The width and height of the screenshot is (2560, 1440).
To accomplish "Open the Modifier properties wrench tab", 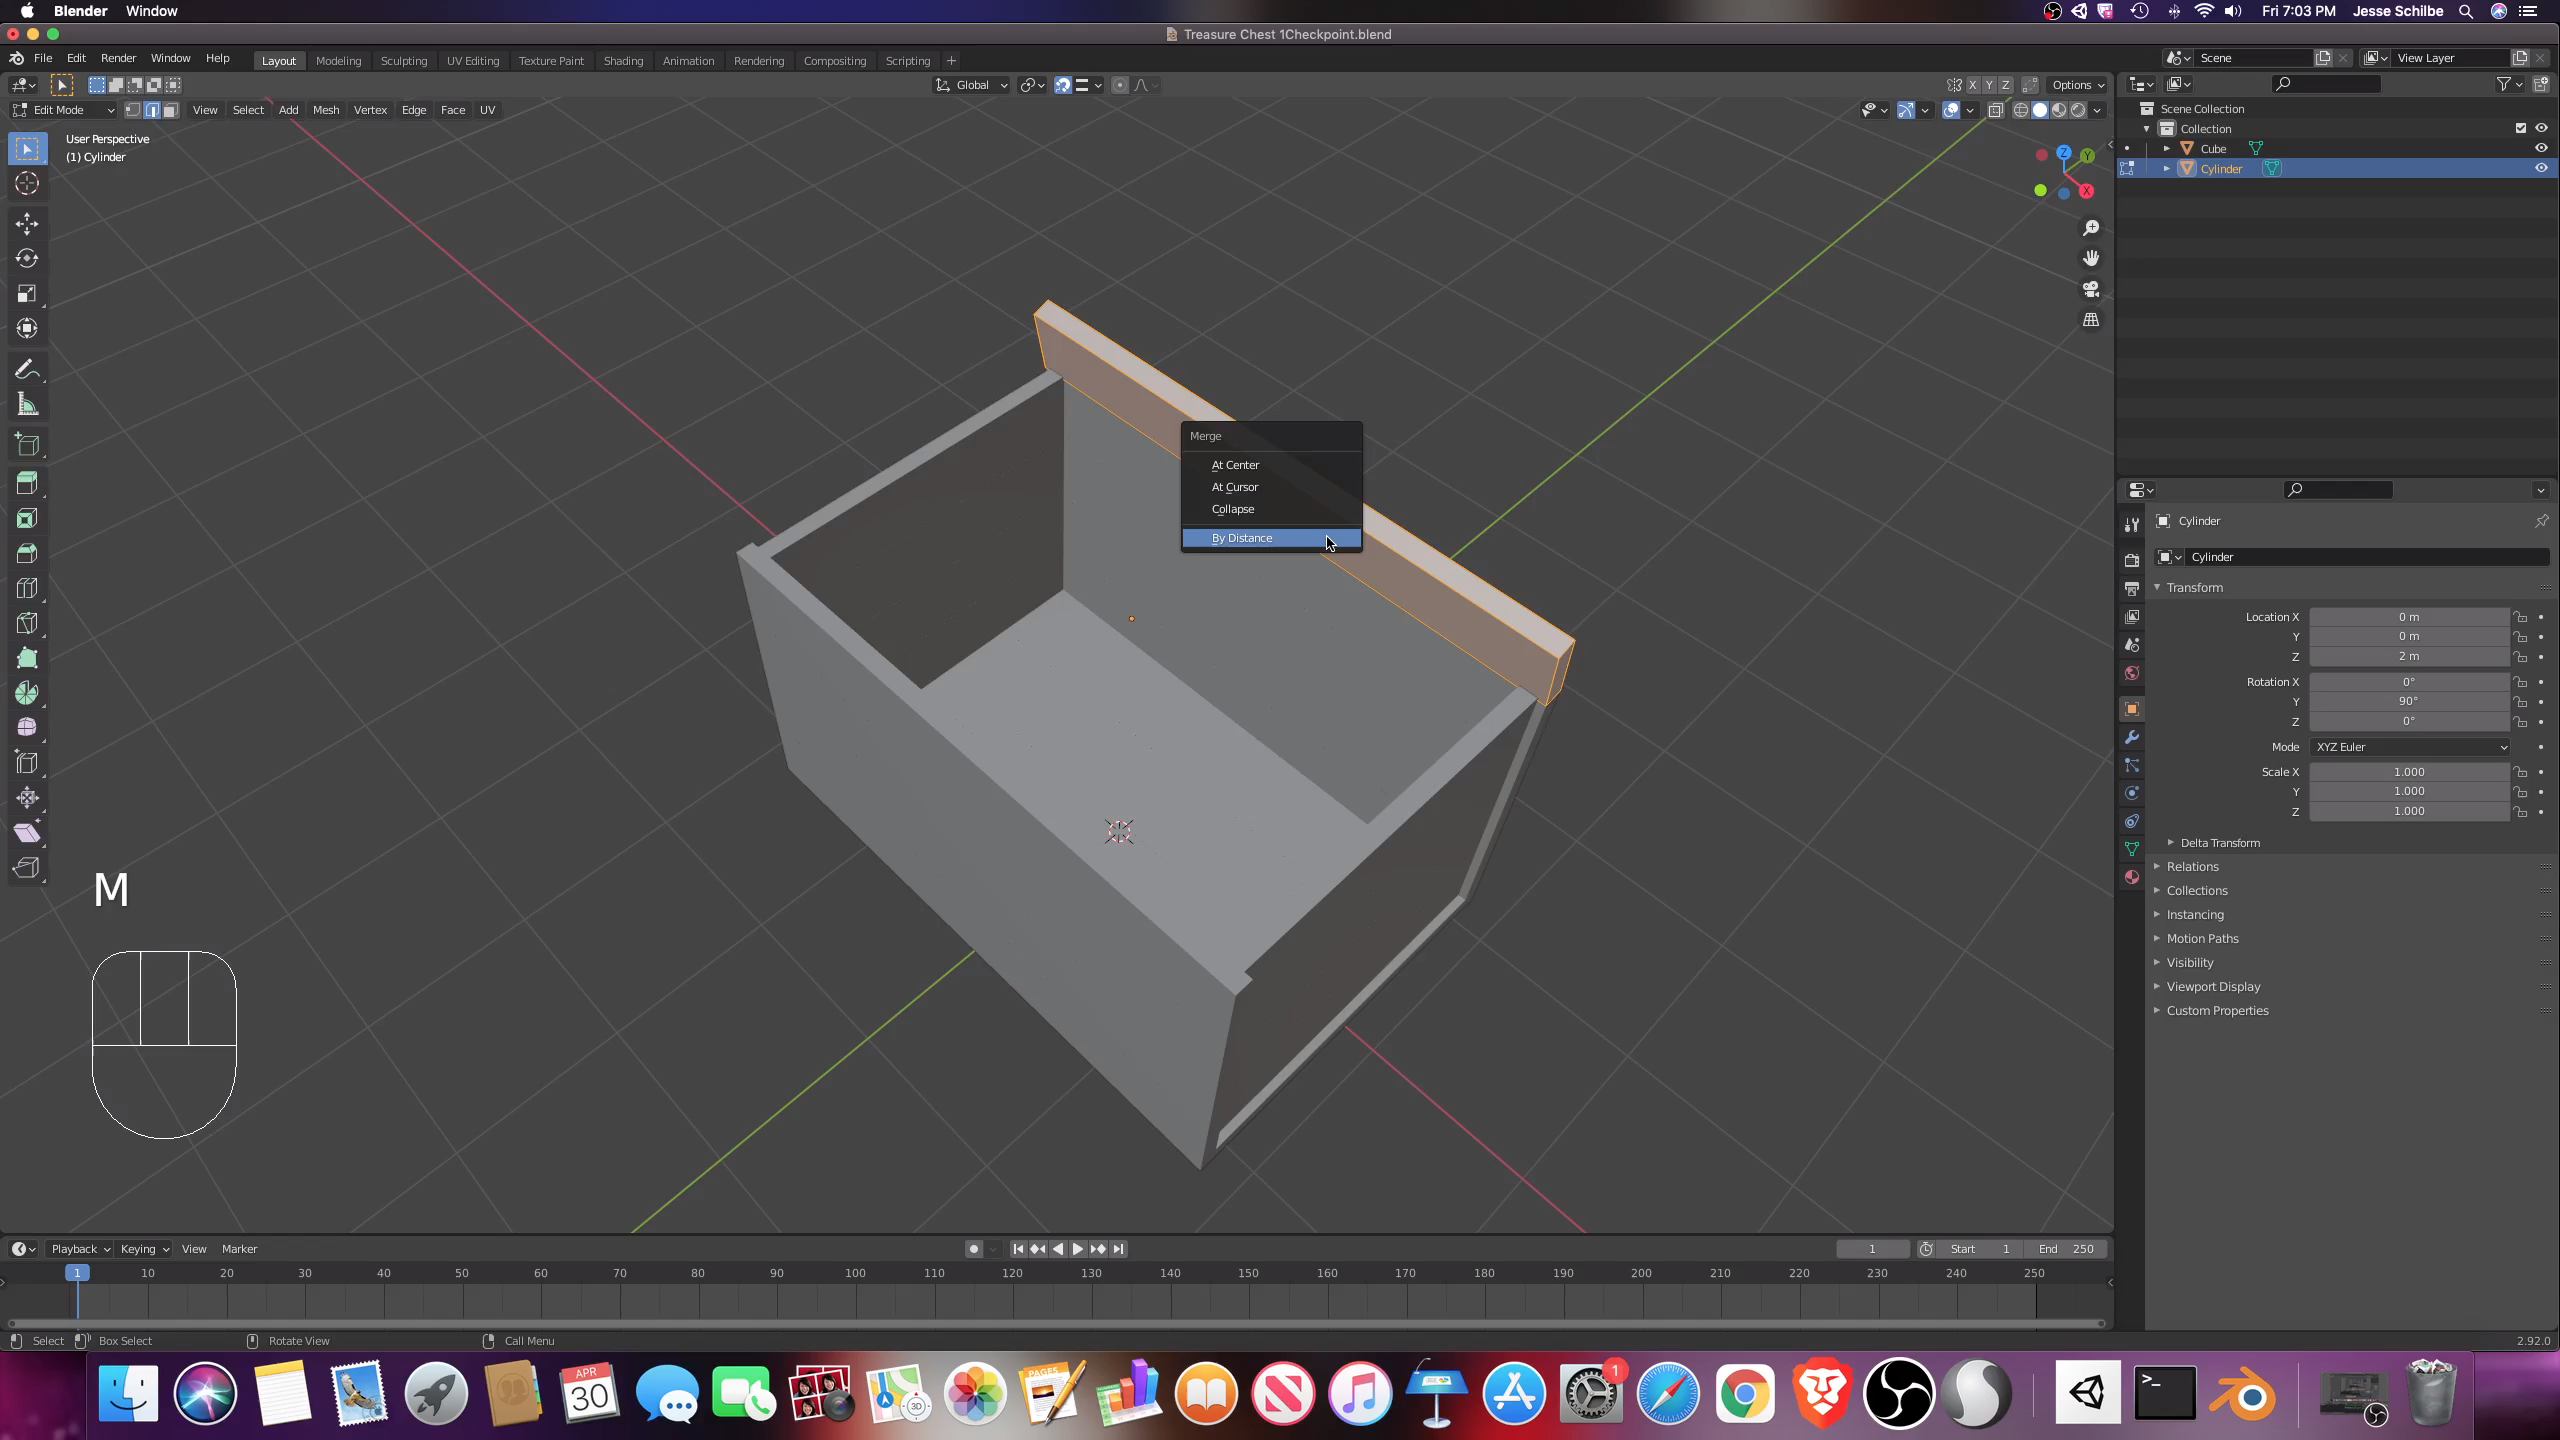I will [2132, 737].
